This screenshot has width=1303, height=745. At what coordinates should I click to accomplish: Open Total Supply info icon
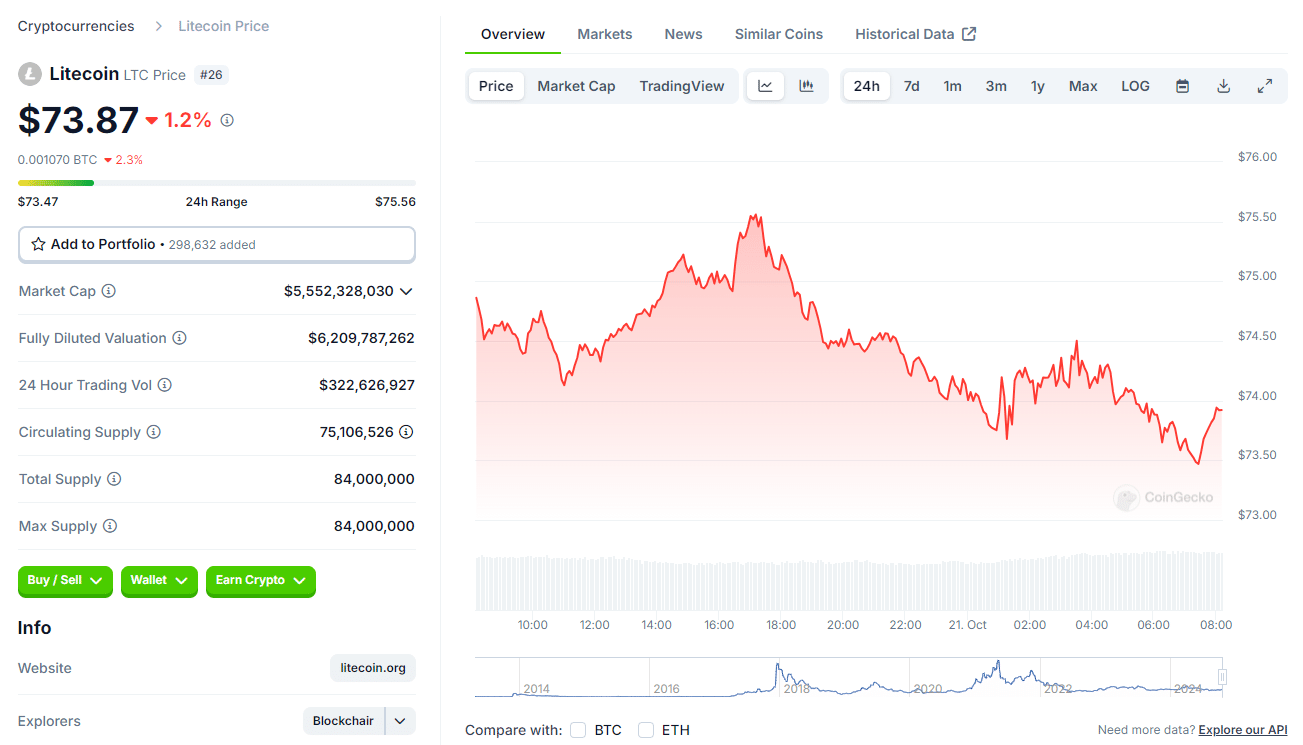pos(114,479)
